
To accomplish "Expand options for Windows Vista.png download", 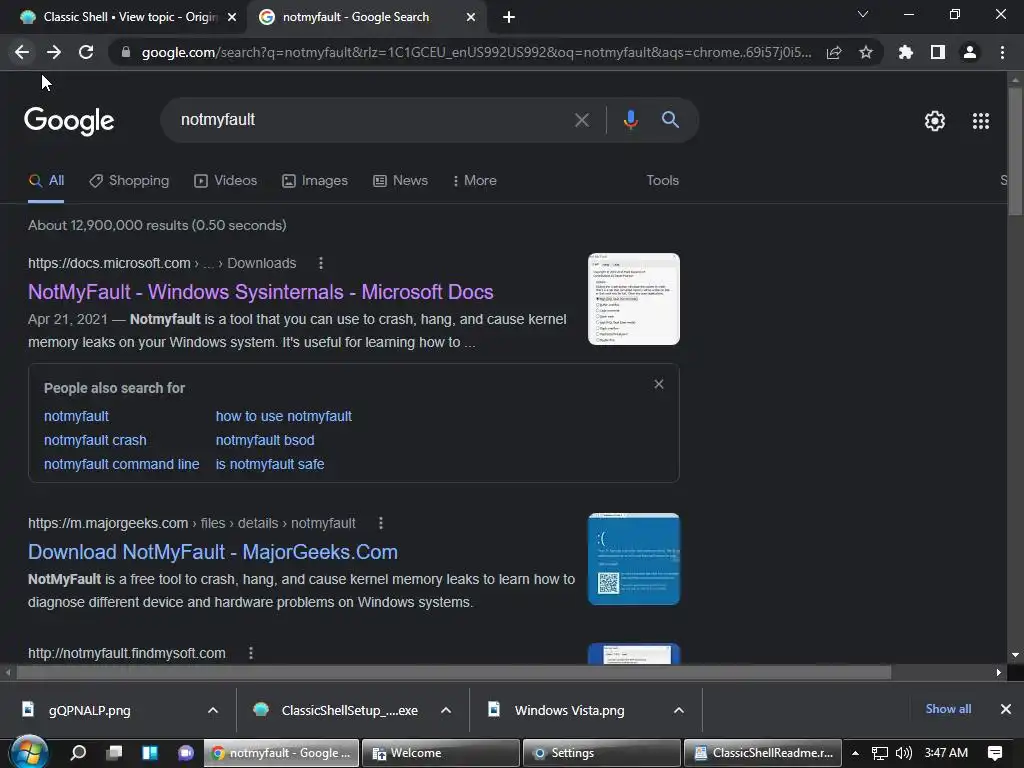I will (679, 711).
